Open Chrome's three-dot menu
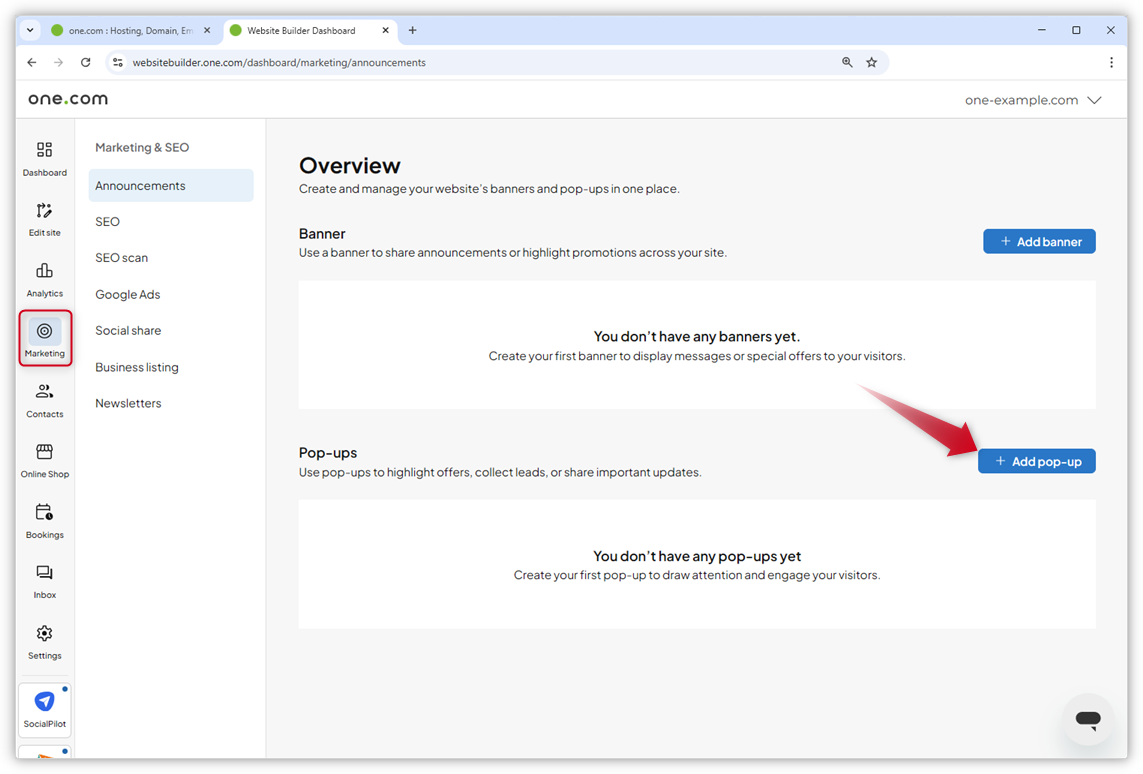Screen dimensions: 1143x774 pyautogui.click(x=1111, y=62)
